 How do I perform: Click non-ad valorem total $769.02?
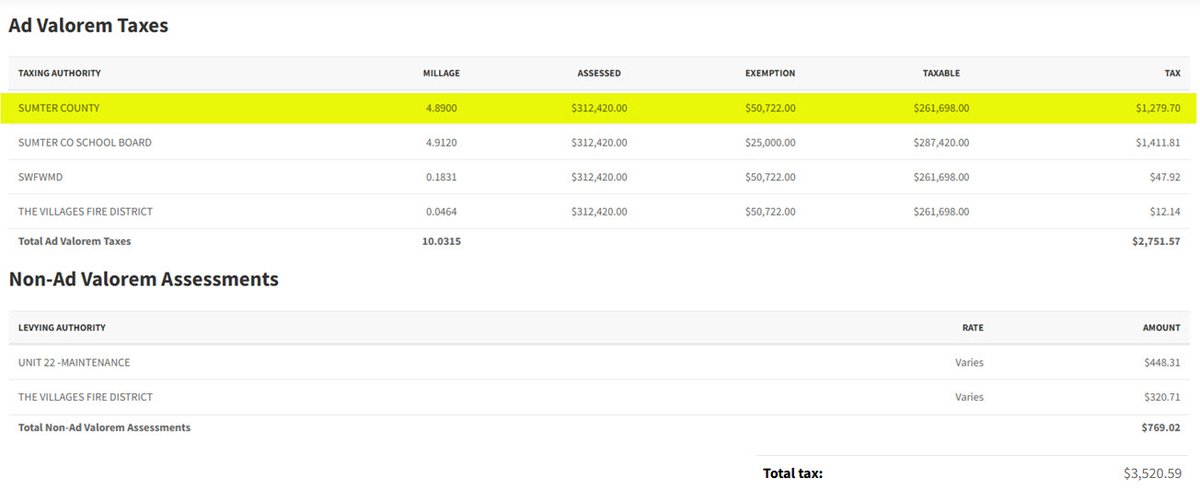coord(1161,427)
